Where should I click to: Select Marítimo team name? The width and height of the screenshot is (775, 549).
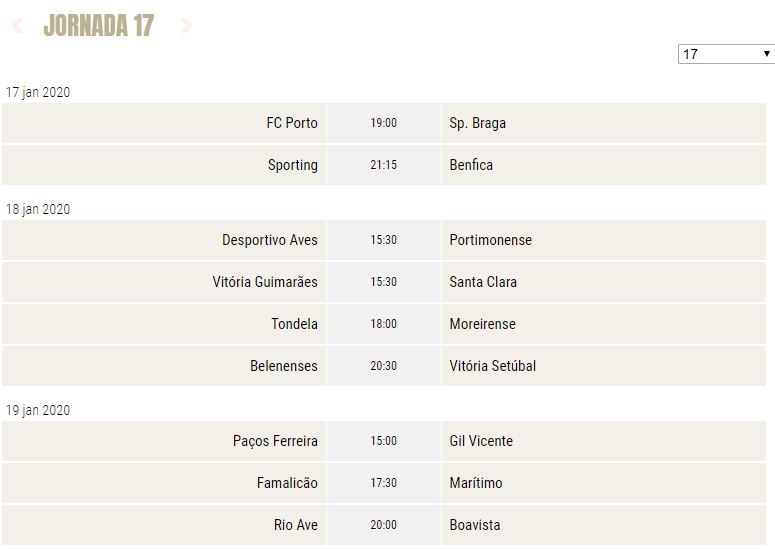[x=476, y=483]
